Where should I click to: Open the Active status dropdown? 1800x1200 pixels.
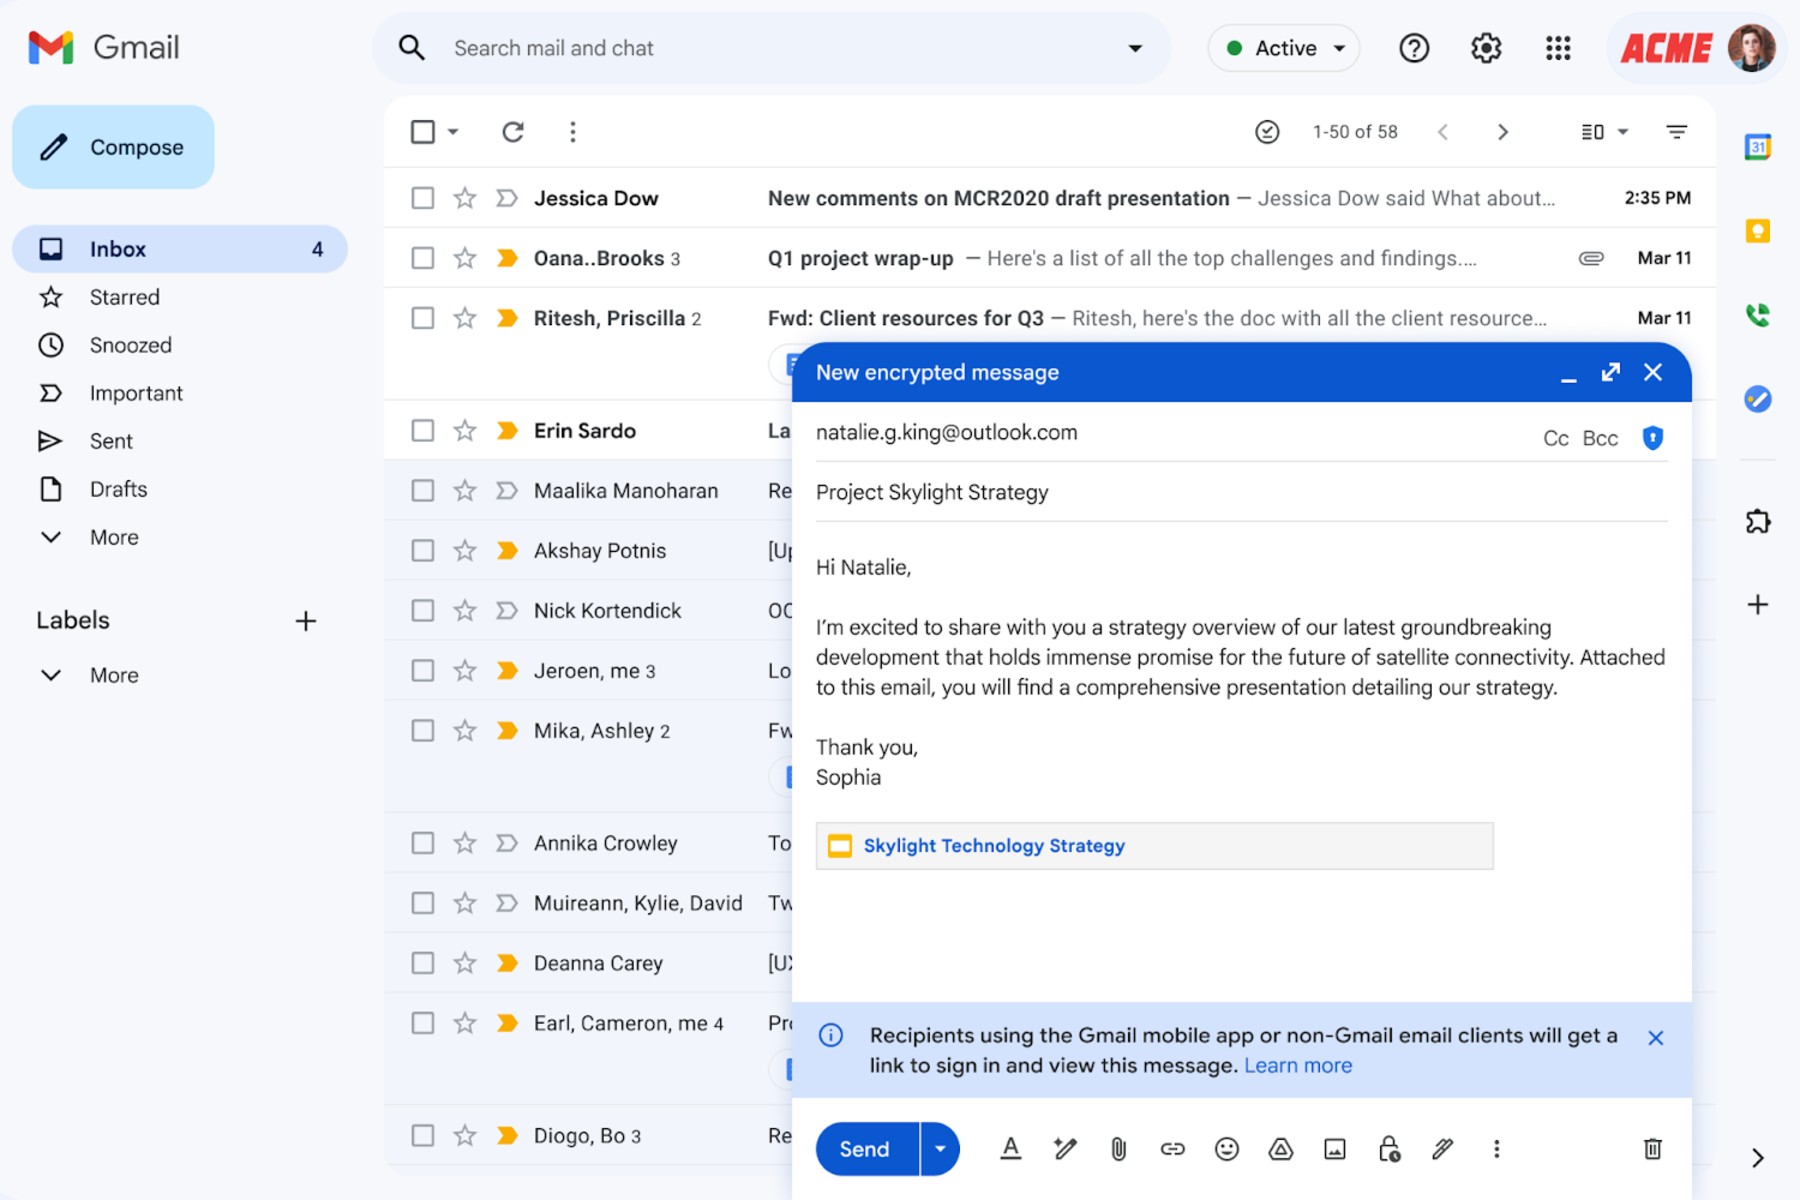[1284, 48]
